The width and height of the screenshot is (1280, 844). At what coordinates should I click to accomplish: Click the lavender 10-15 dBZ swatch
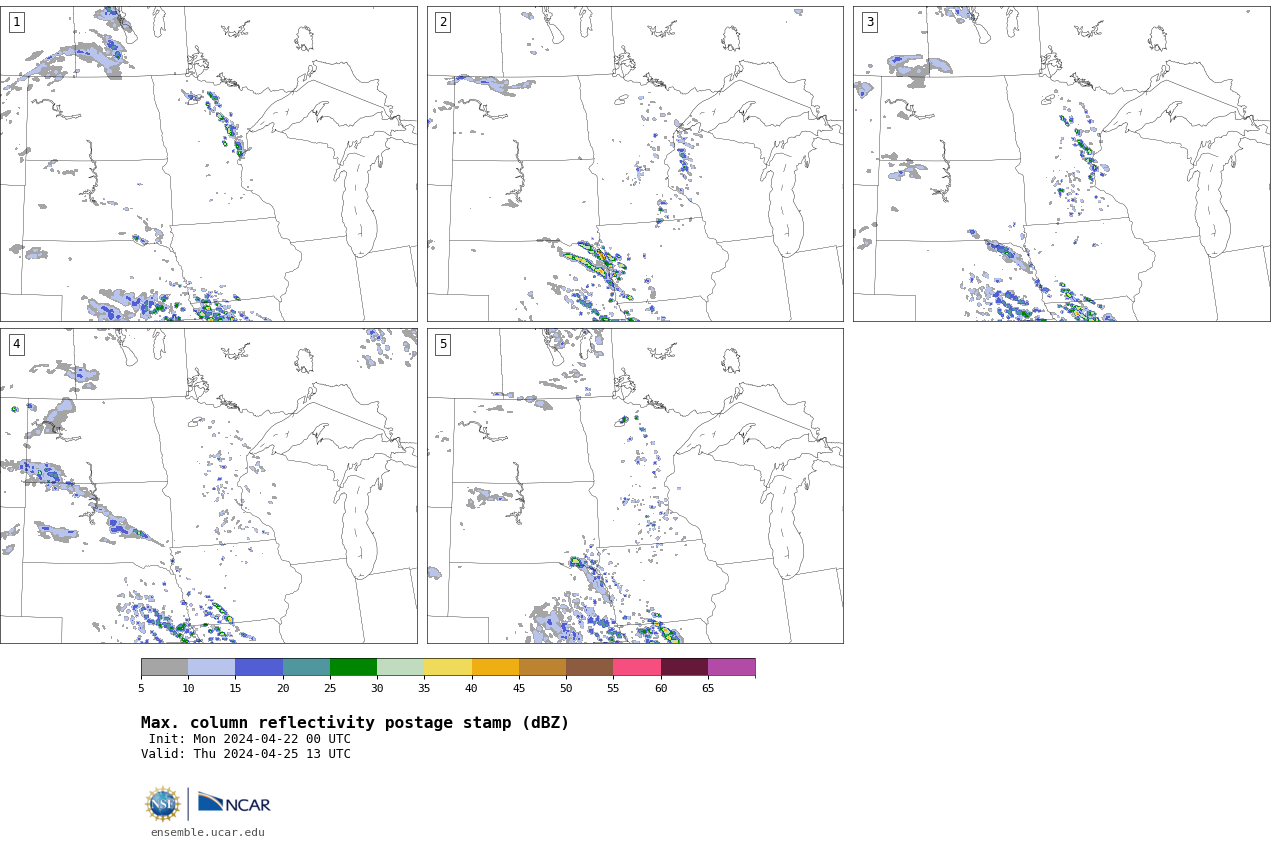point(212,667)
